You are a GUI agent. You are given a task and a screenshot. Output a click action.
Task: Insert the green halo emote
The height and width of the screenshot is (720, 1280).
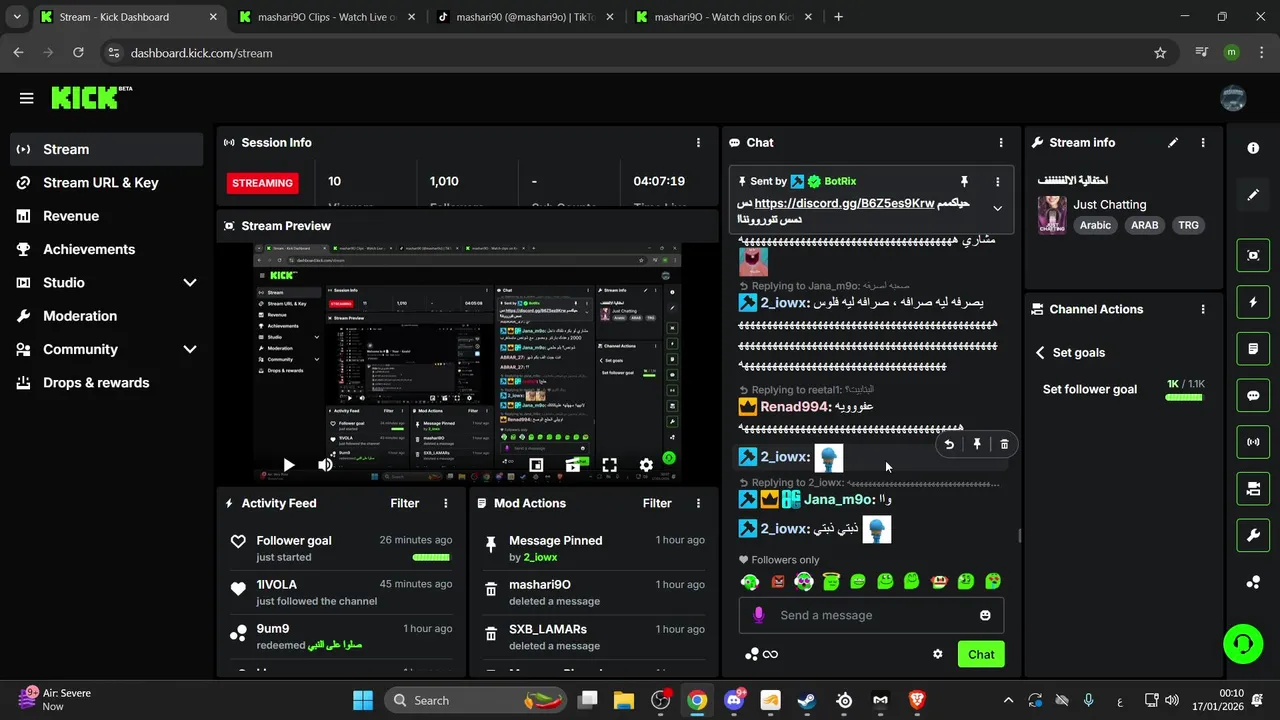click(830, 580)
